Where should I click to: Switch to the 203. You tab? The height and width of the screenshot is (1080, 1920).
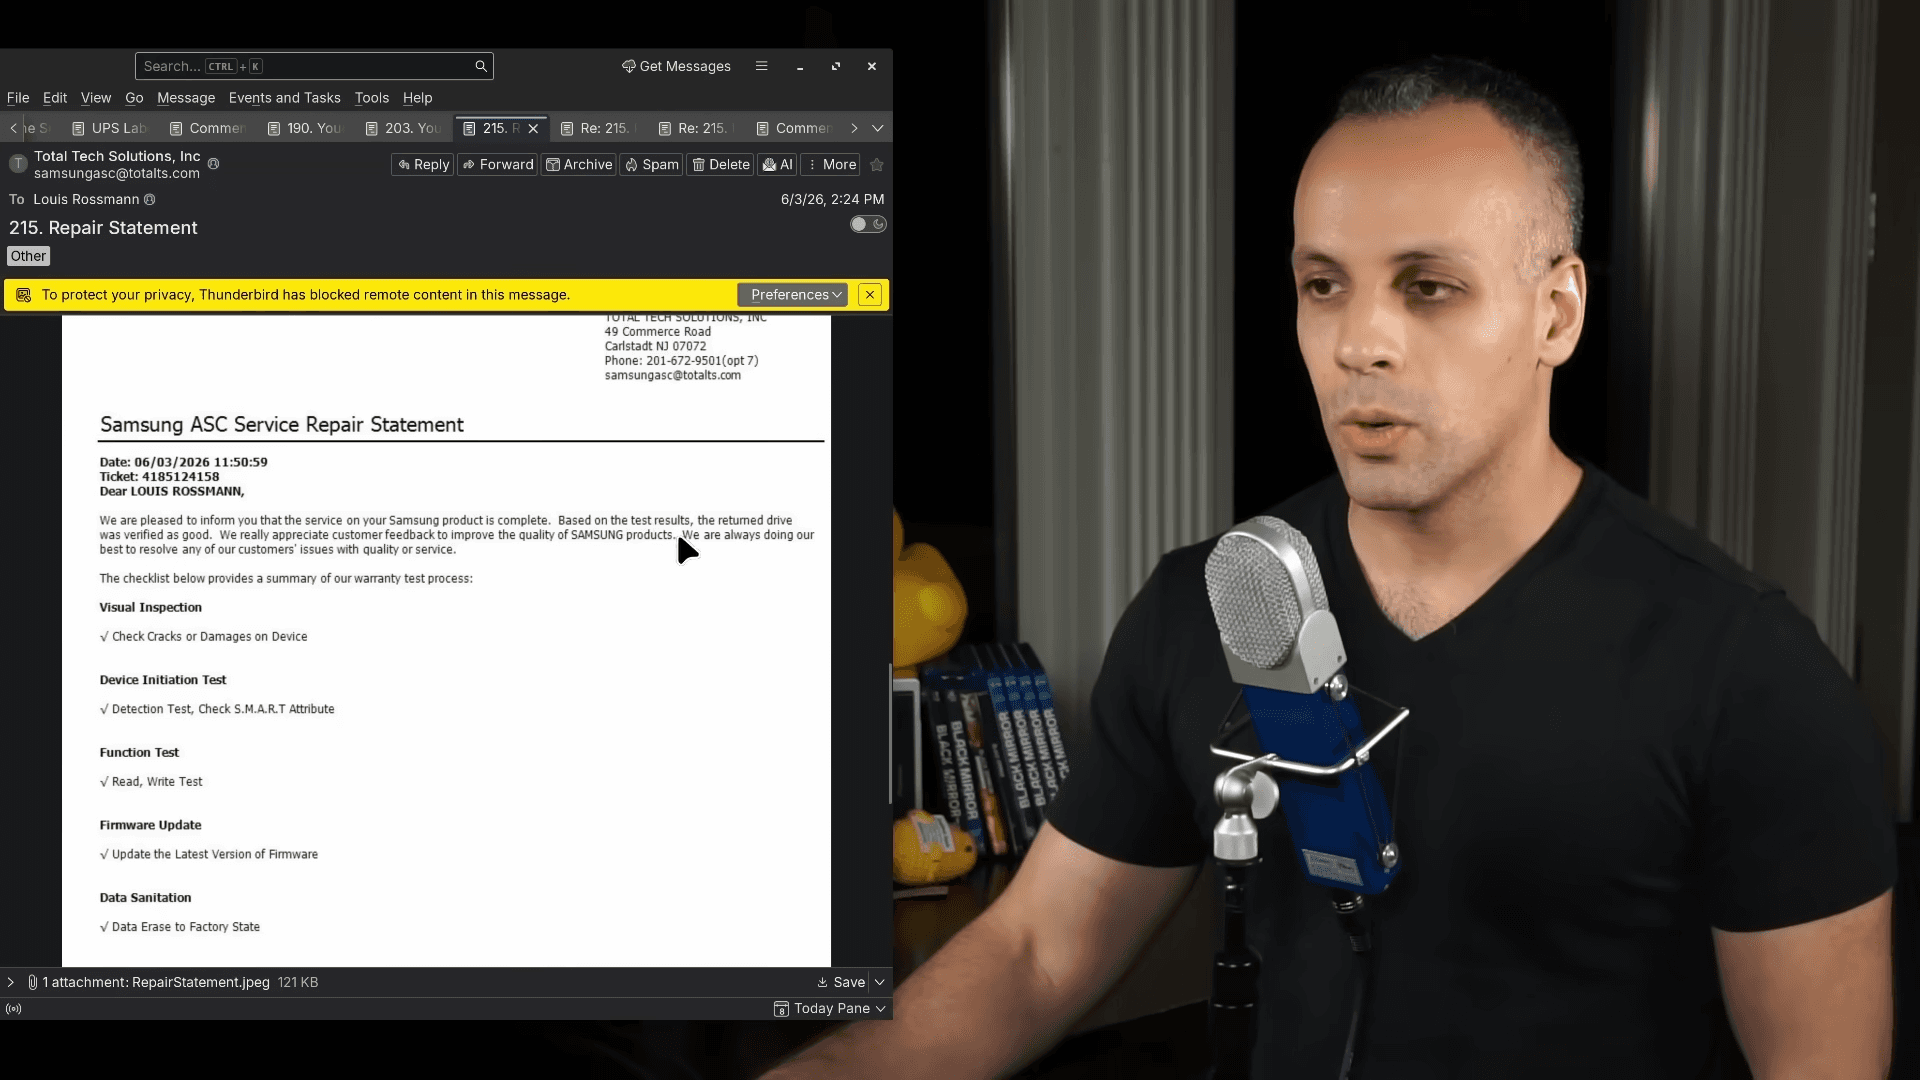point(403,128)
